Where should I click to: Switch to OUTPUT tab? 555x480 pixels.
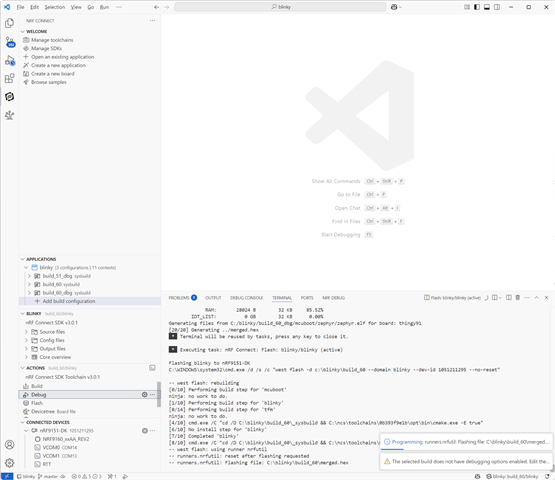pyautogui.click(x=213, y=298)
